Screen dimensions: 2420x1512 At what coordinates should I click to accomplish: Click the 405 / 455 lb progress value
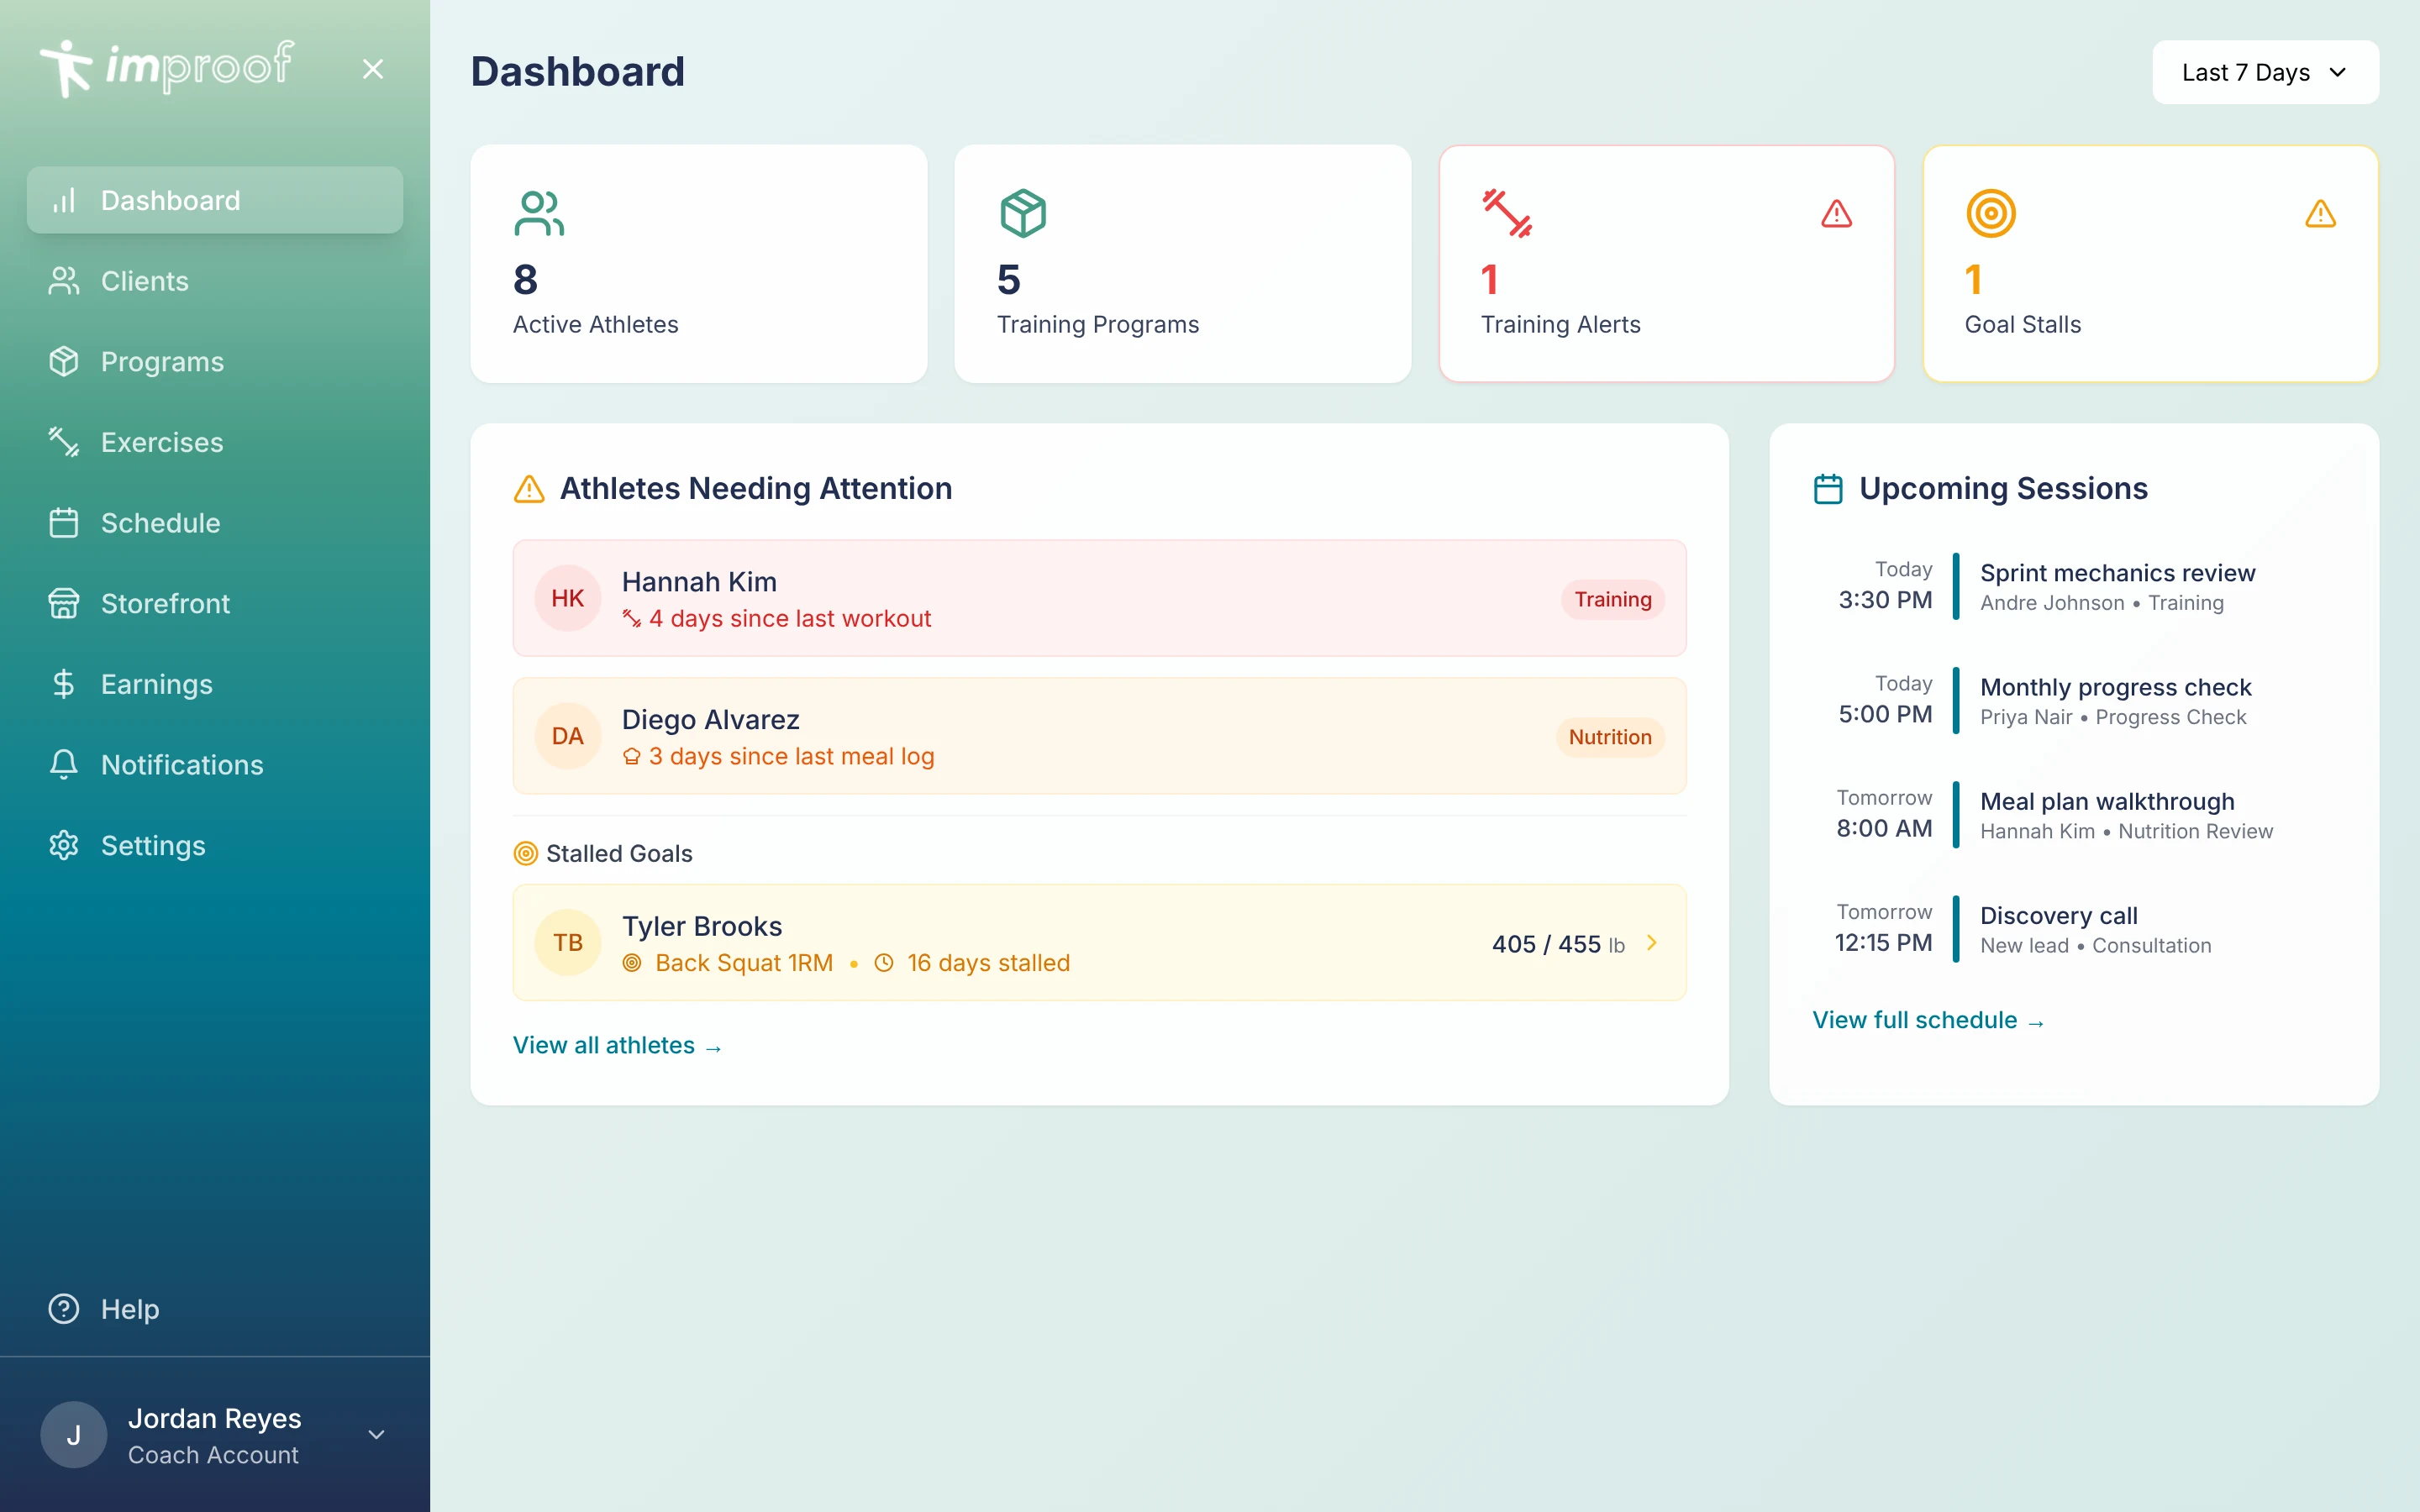click(1558, 944)
